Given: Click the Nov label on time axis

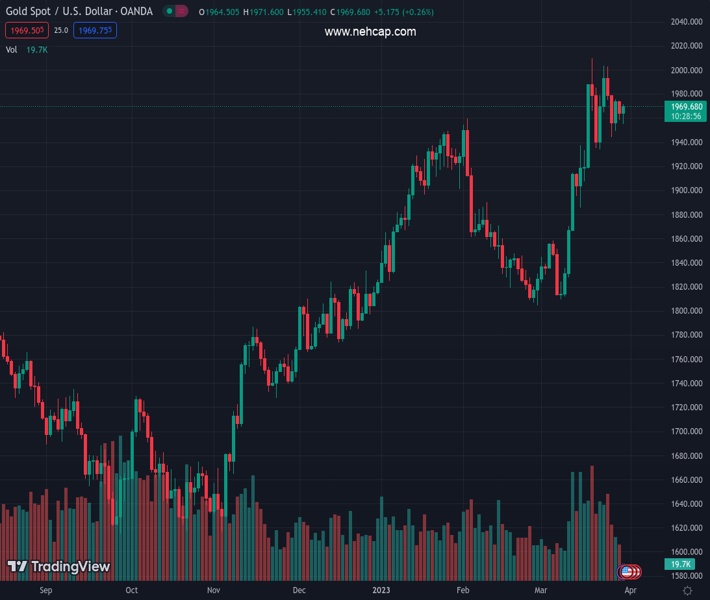Looking at the screenshot, I should click(x=213, y=591).
